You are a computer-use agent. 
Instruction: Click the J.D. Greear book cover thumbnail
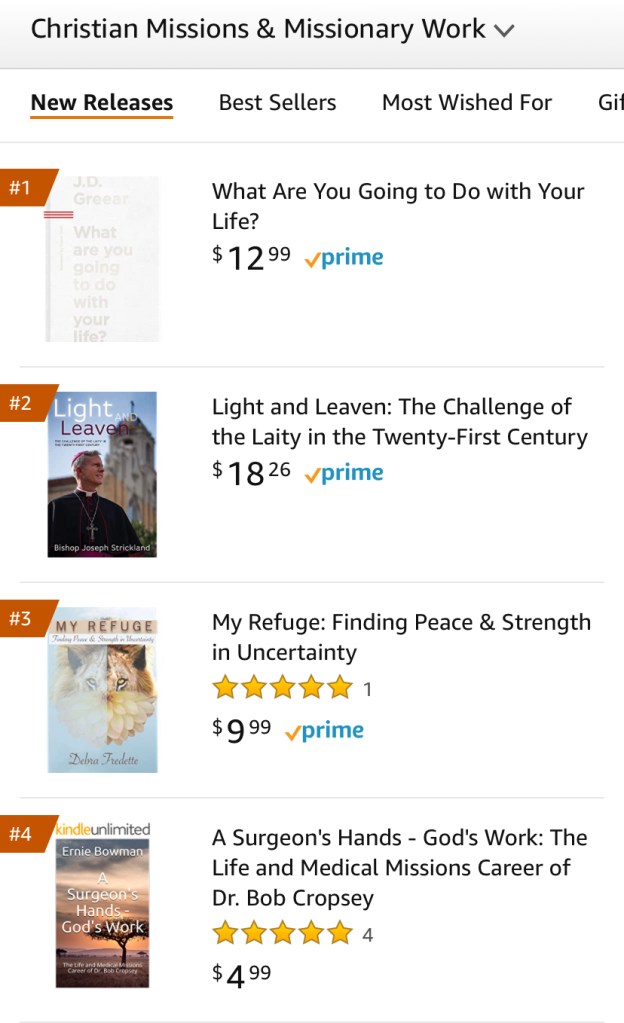point(102,259)
